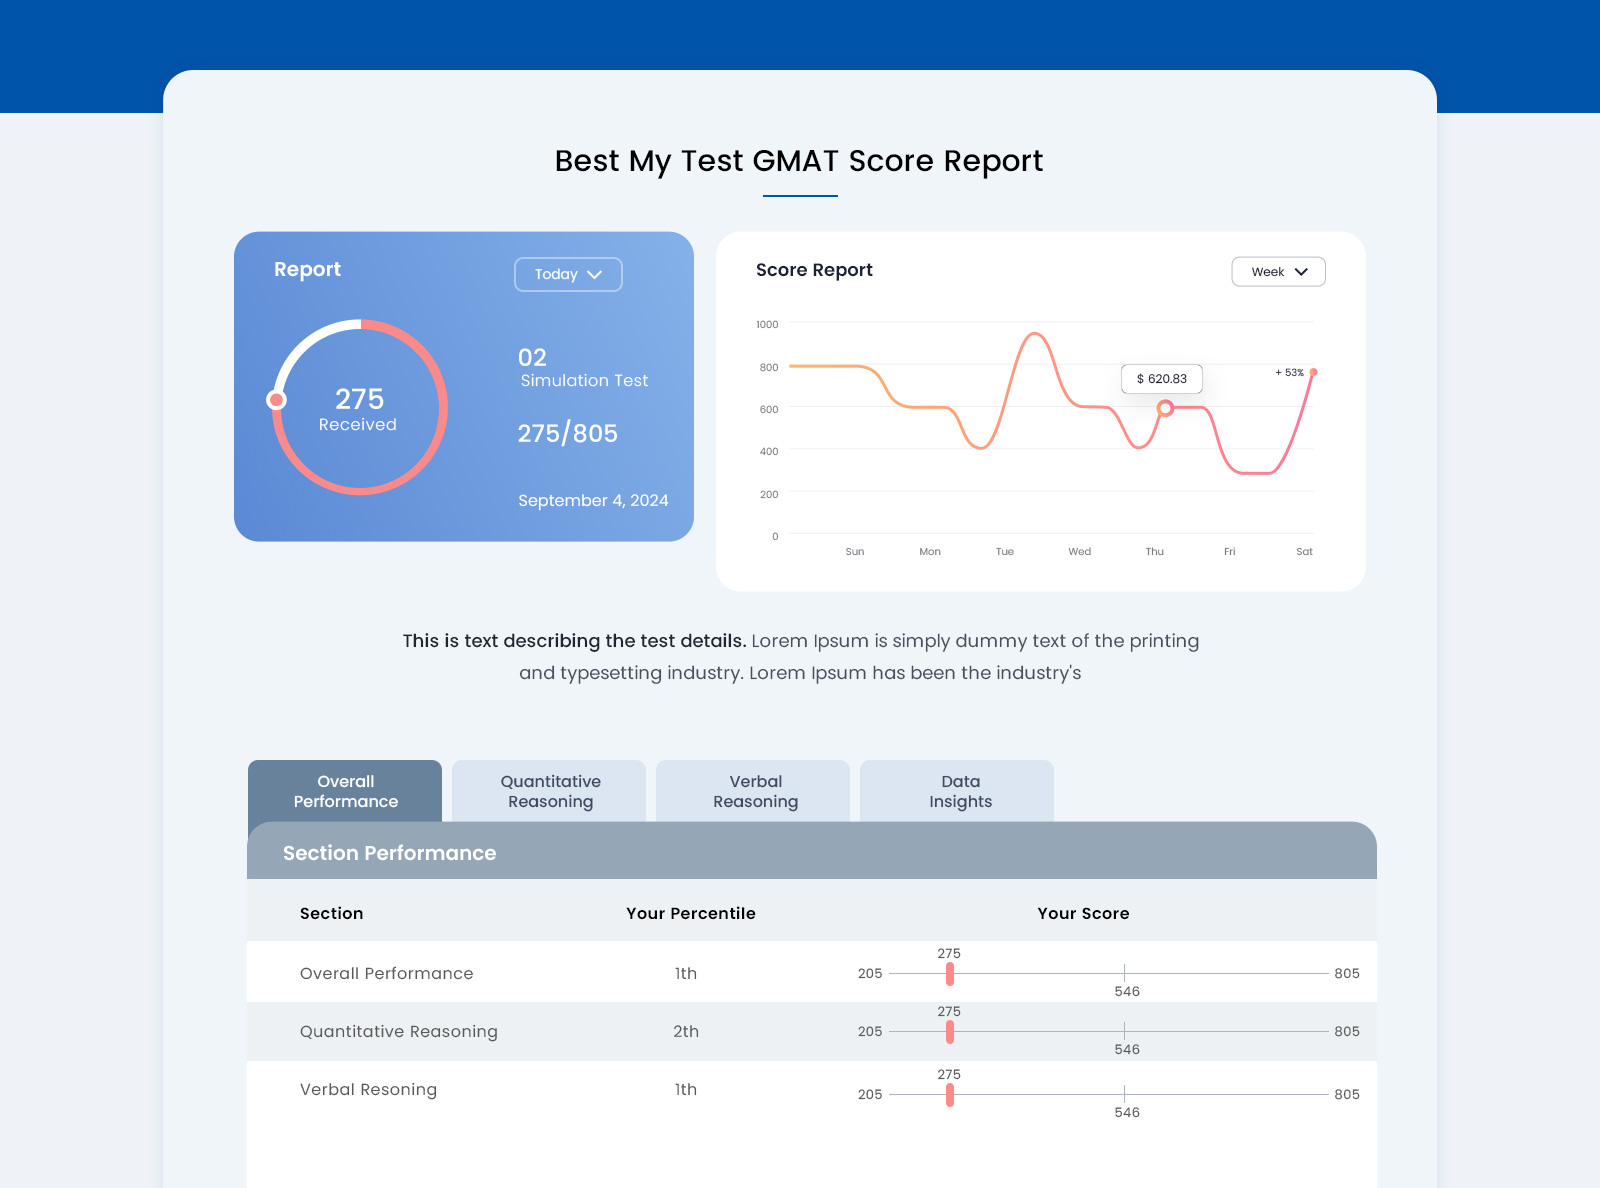This screenshot has width=1600, height=1188.
Task: Click the Section column header
Action: pos(331,913)
